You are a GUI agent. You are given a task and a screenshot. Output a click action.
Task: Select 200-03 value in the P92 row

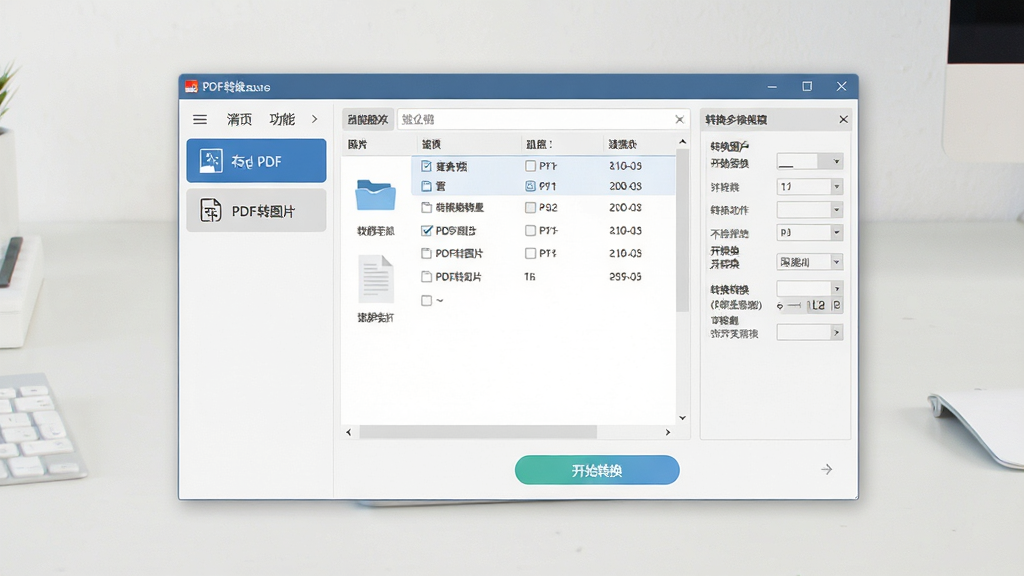(625, 208)
